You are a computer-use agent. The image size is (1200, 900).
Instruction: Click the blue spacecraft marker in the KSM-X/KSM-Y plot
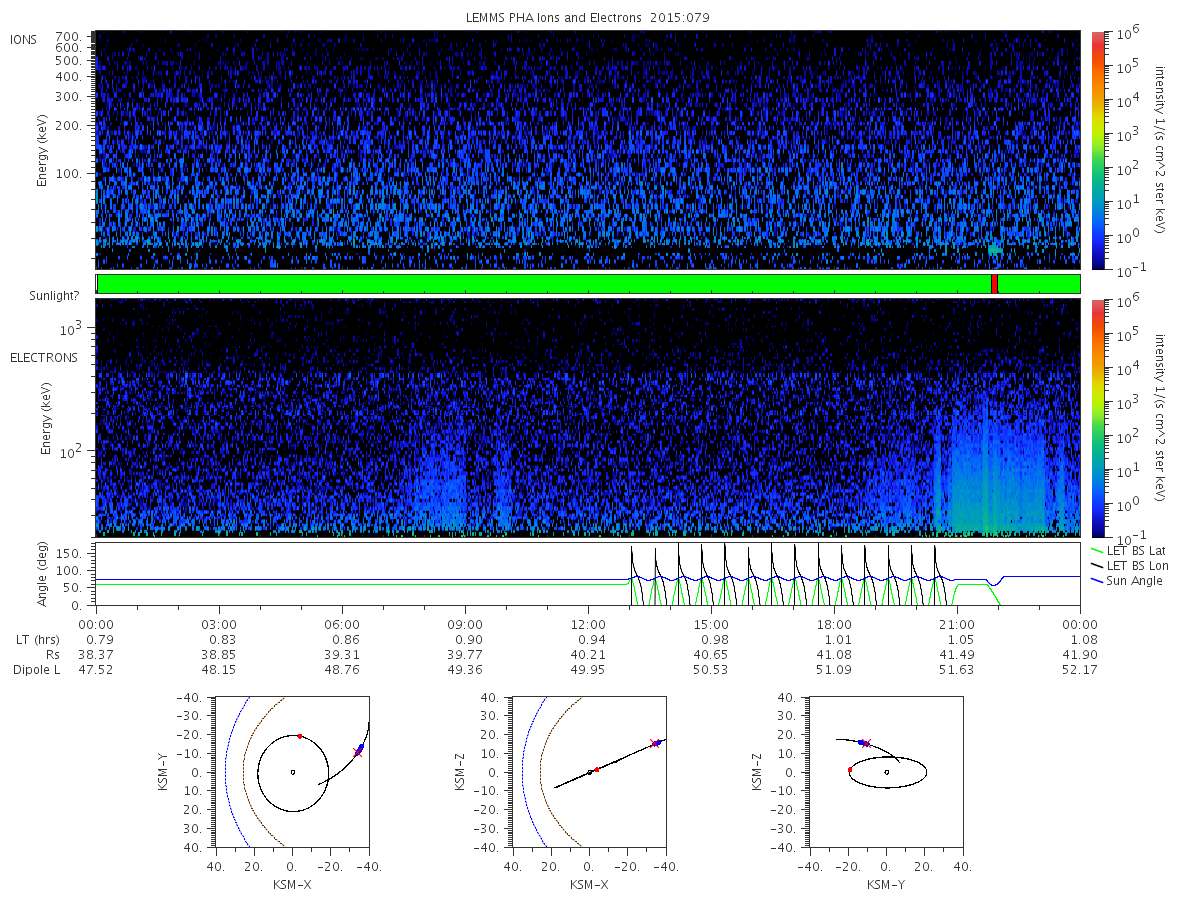point(359,748)
